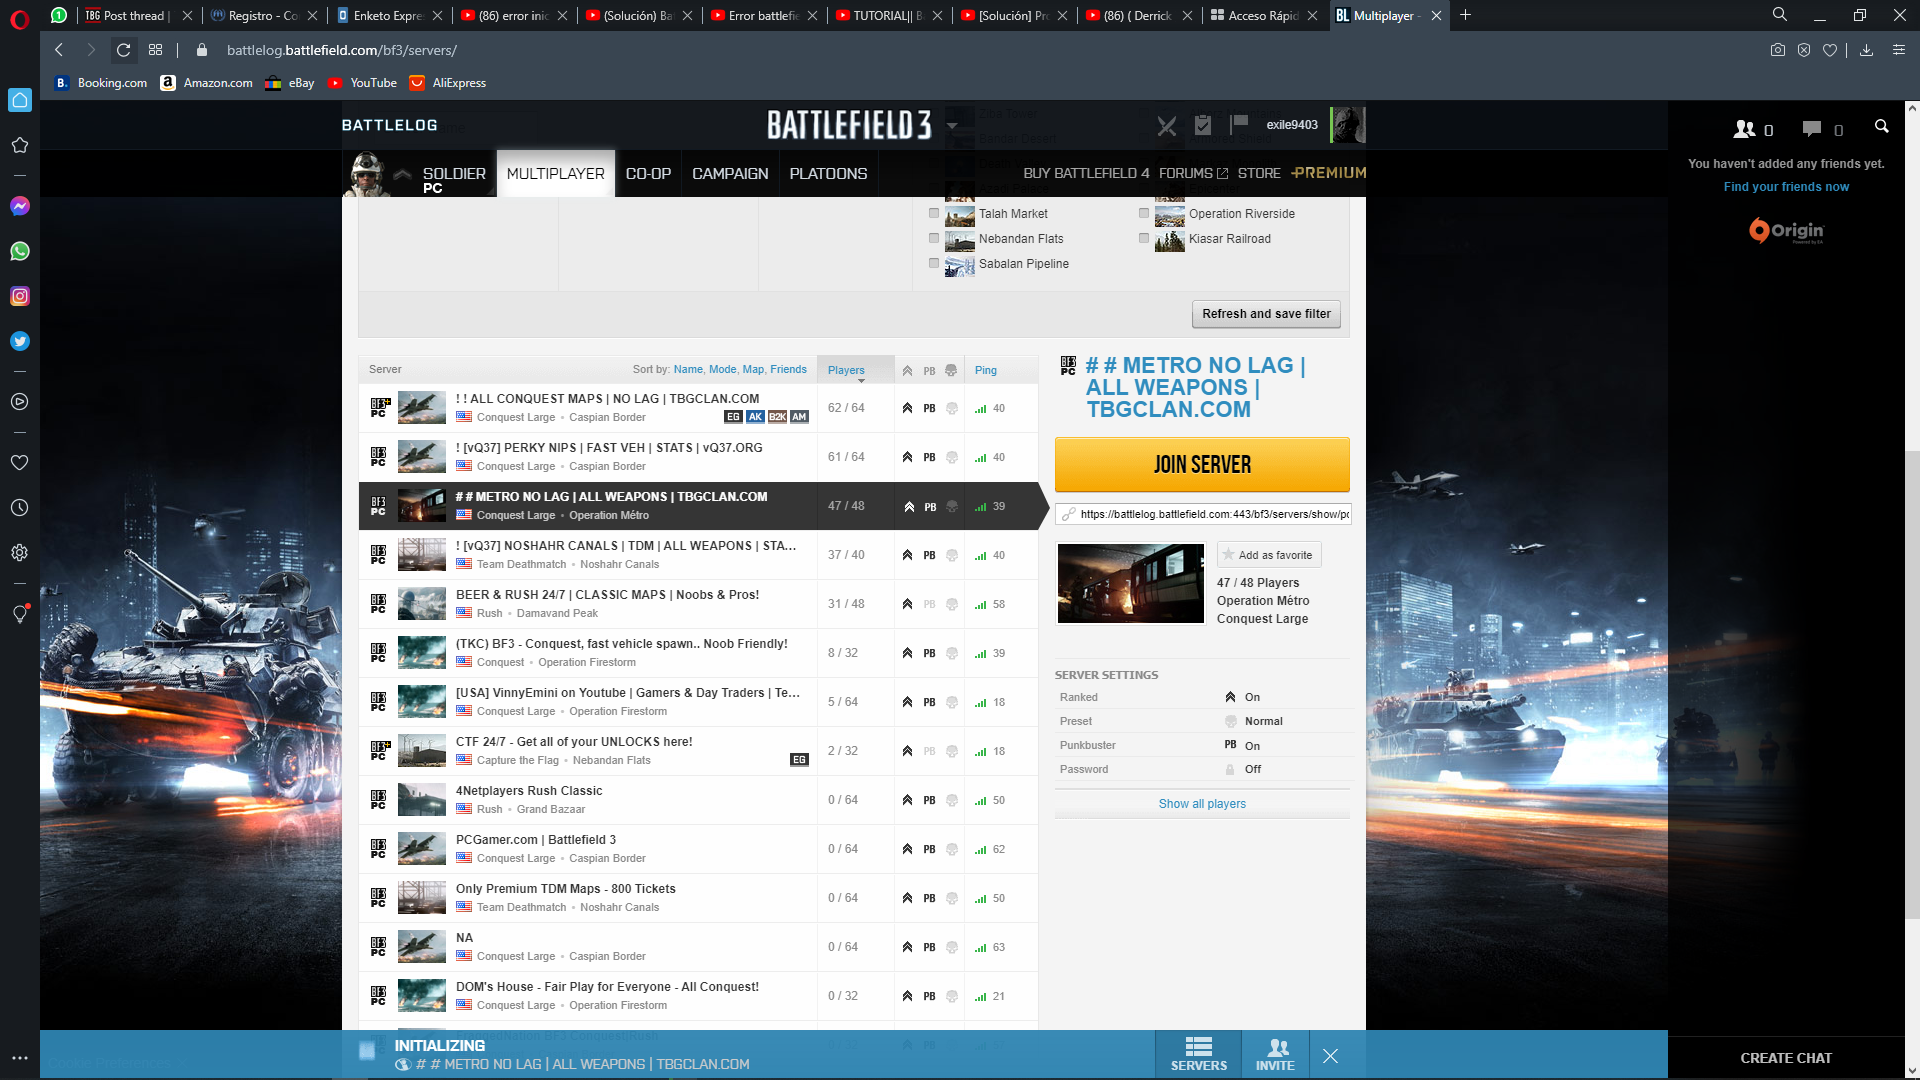Open the Campaign navigation tab

click(x=730, y=174)
